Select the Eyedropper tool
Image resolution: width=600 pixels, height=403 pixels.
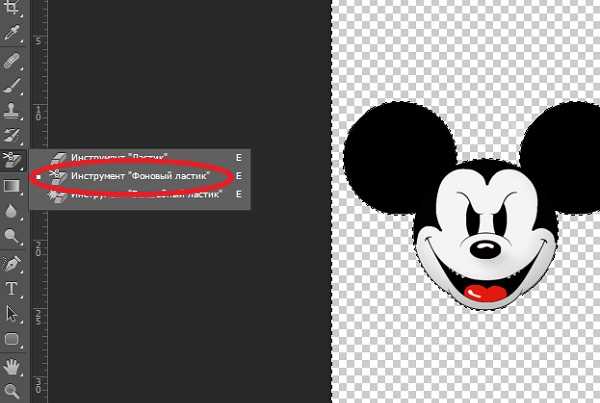coord(11,34)
